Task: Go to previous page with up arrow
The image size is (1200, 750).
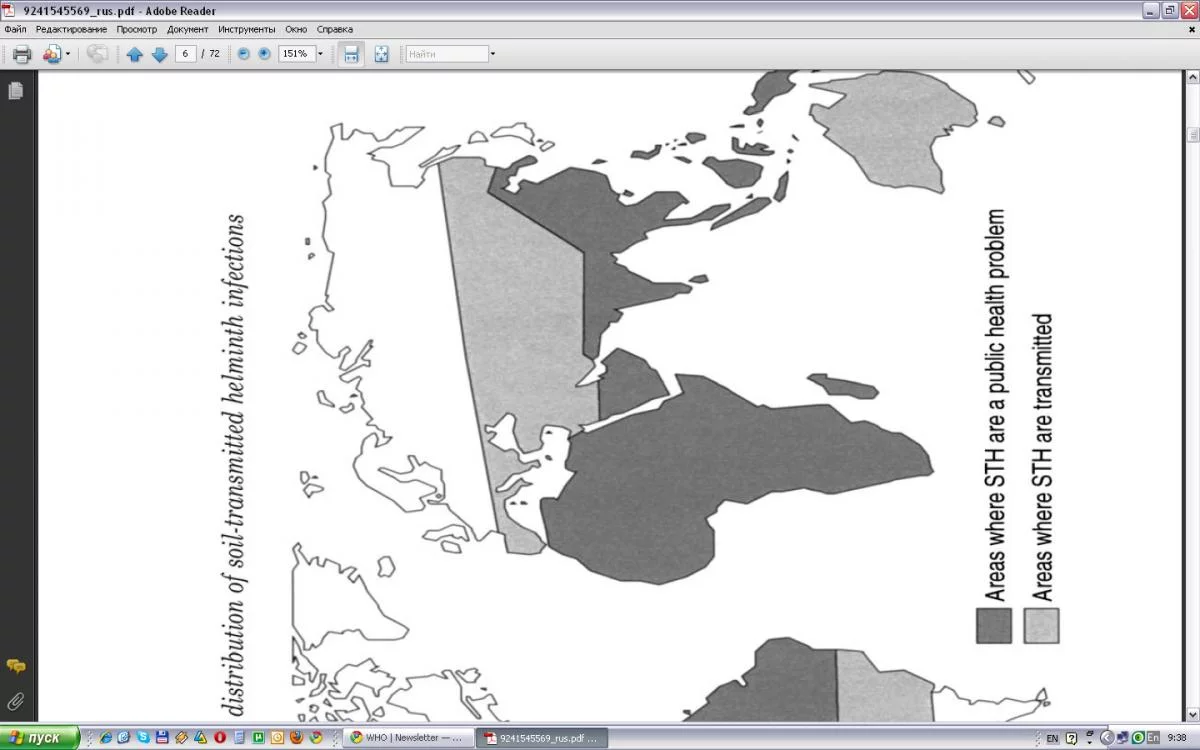Action: click(135, 54)
